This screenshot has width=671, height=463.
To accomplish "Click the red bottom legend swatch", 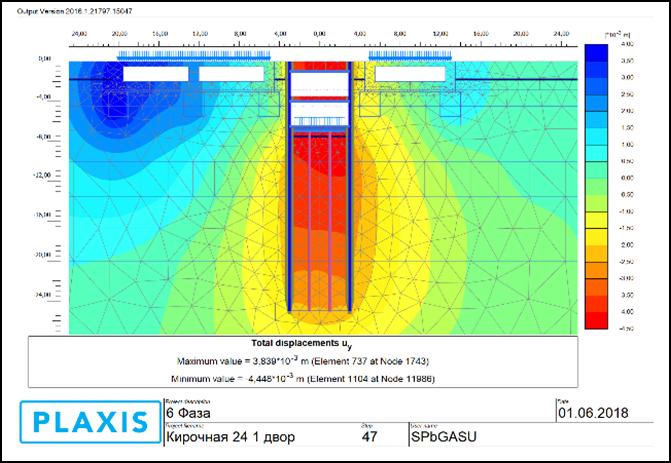I will [593, 320].
